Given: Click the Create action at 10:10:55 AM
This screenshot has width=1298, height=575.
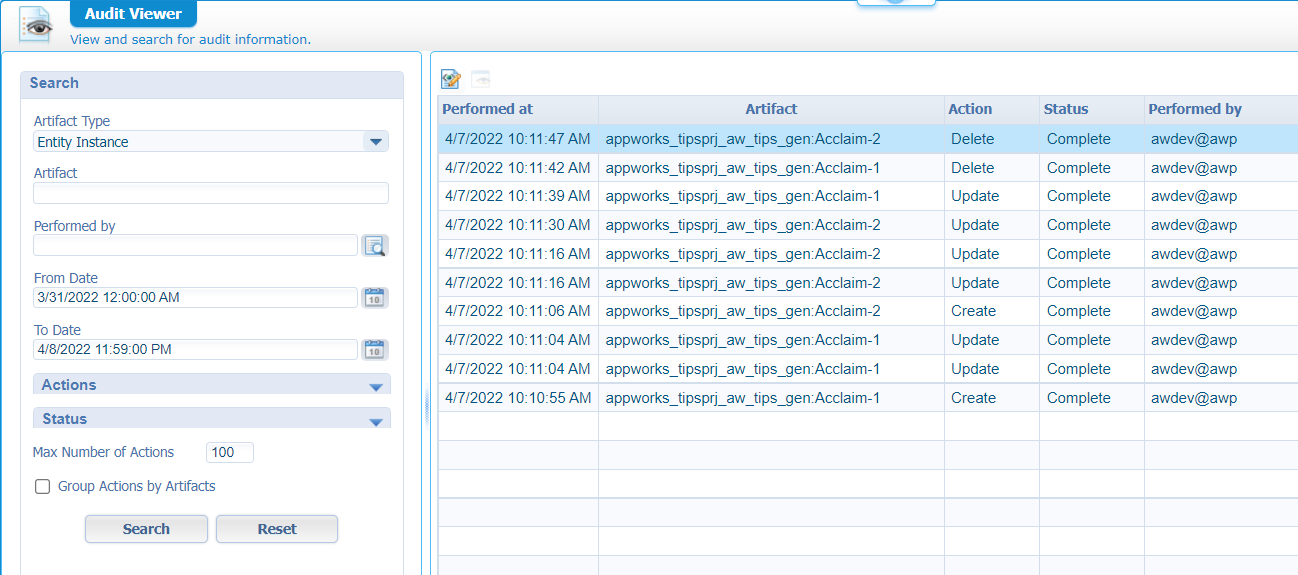Looking at the screenshot, I should (x=973, y=398).
